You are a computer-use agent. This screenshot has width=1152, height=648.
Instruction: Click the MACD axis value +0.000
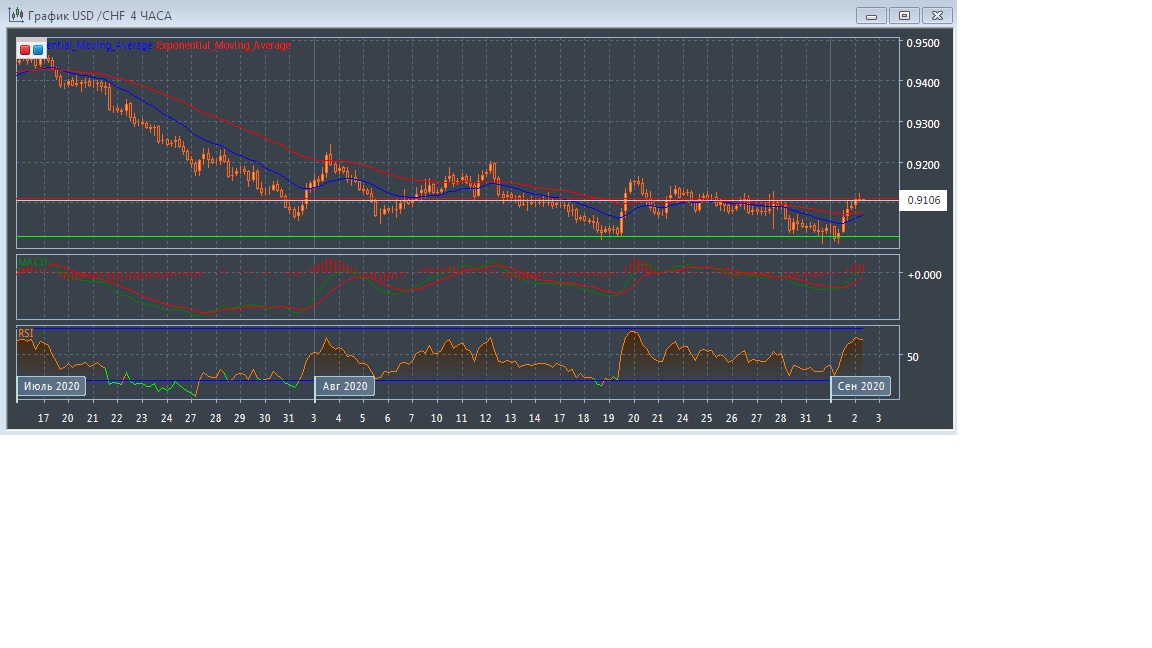[x=924, y=275]
